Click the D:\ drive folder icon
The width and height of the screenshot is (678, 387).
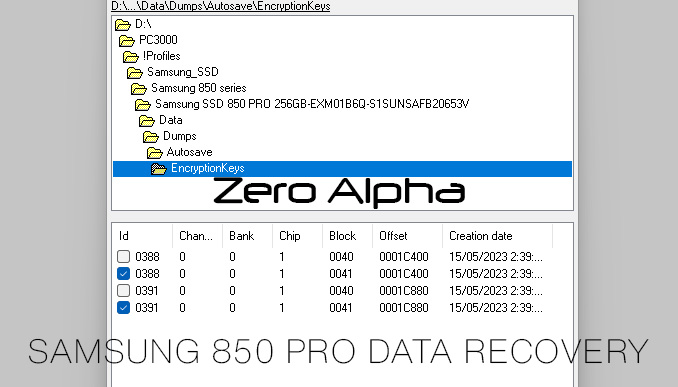tap(123, 25)
